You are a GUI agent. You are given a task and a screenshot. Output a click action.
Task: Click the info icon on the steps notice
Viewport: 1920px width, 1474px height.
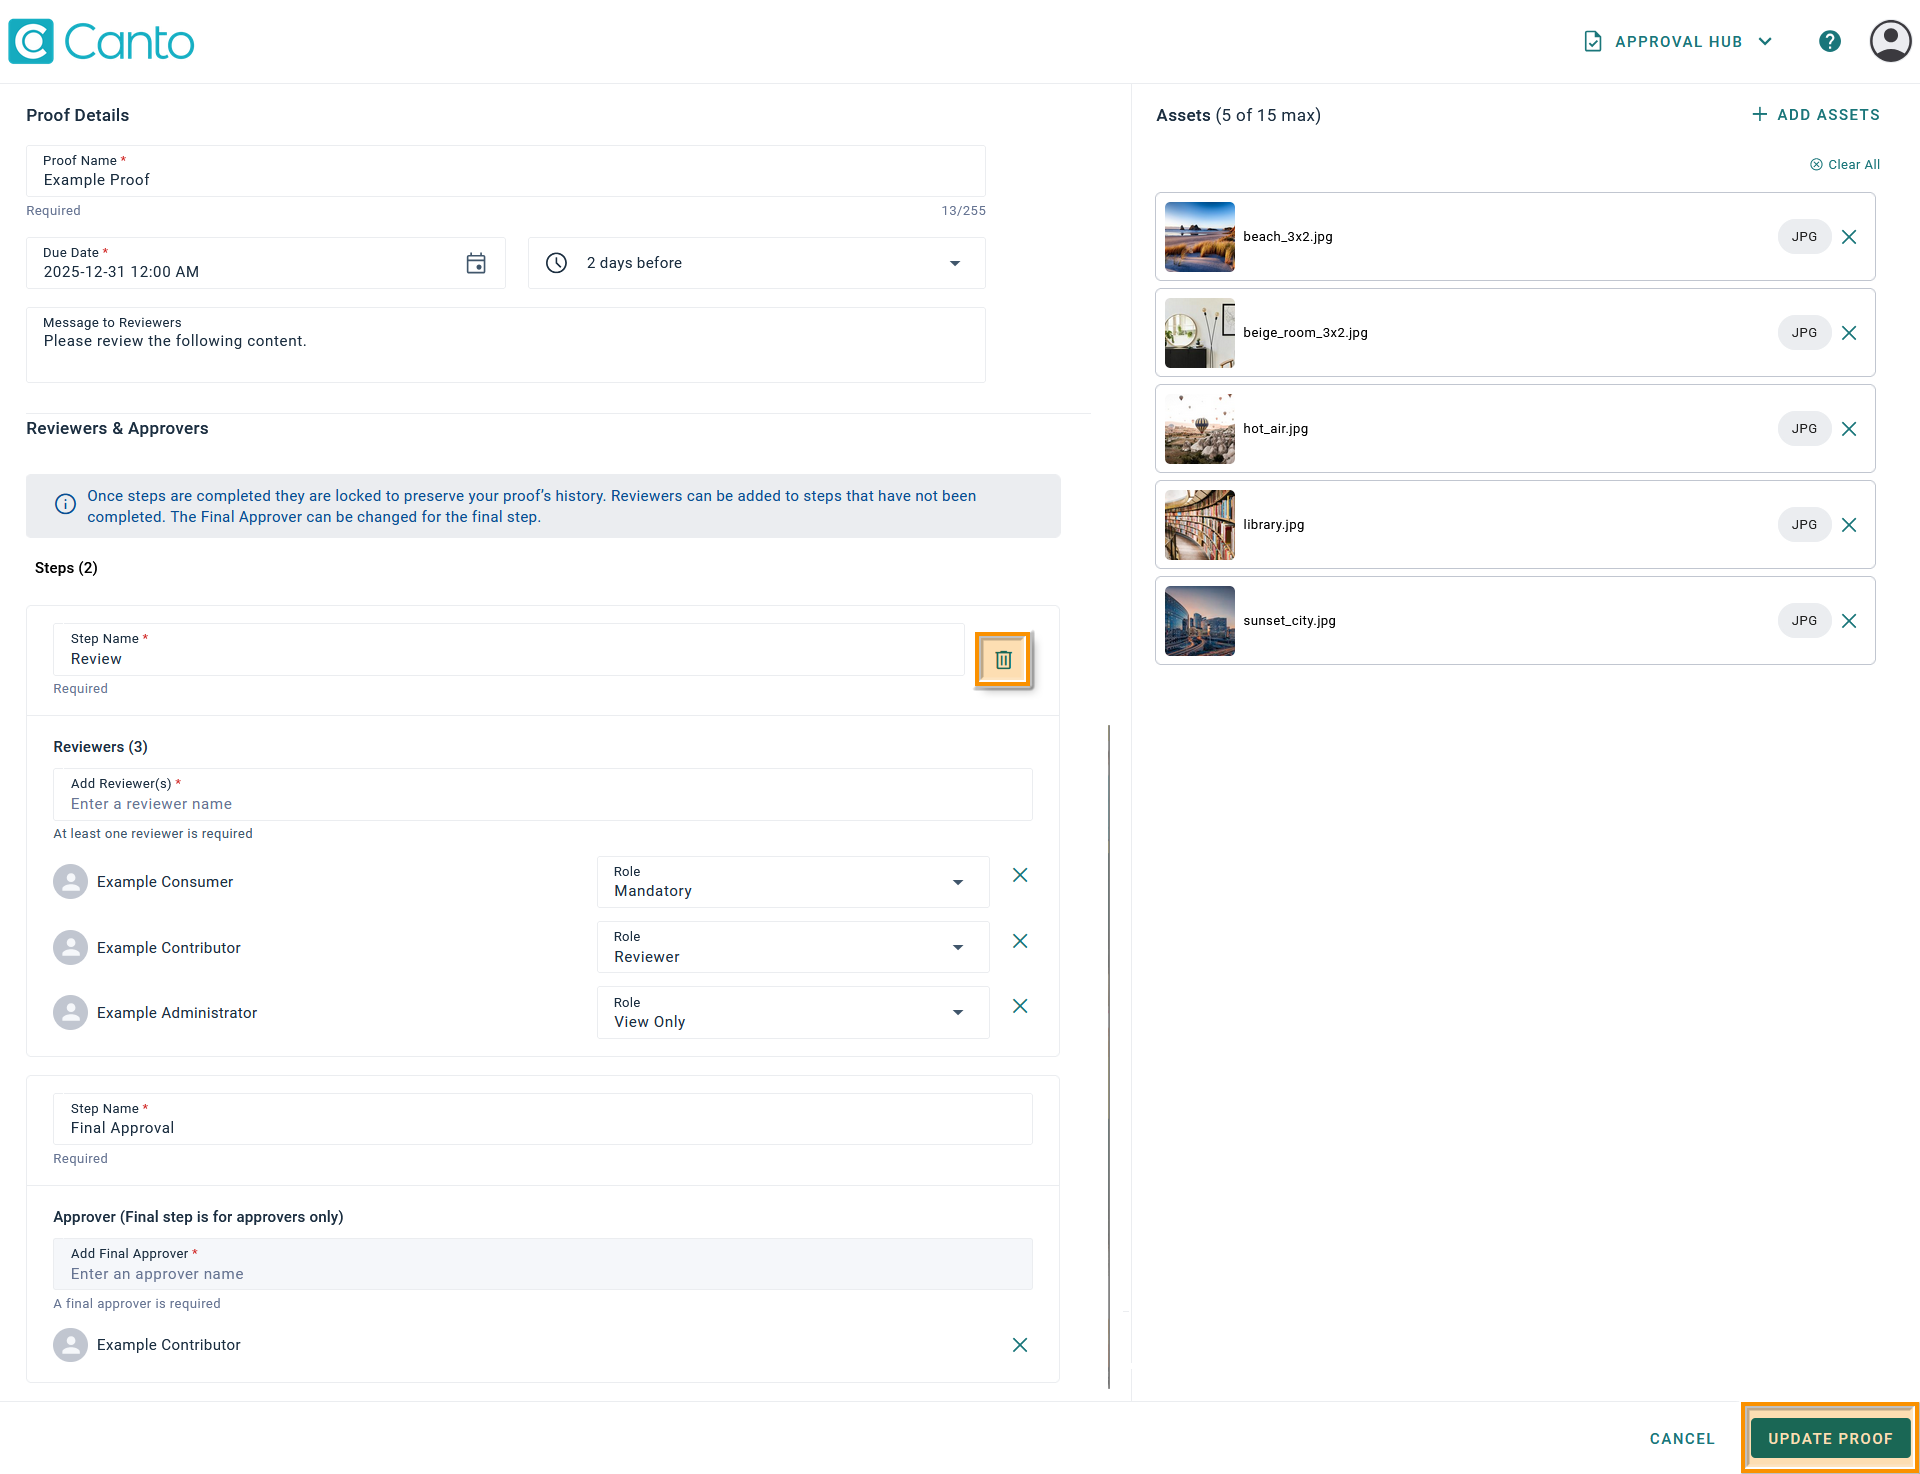[65, 503]
